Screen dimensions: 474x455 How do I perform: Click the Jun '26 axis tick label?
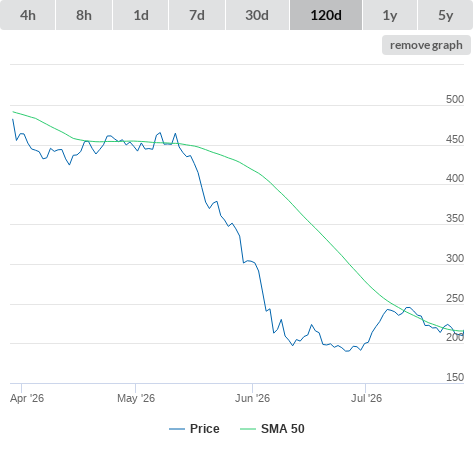(x=252, y=398)
